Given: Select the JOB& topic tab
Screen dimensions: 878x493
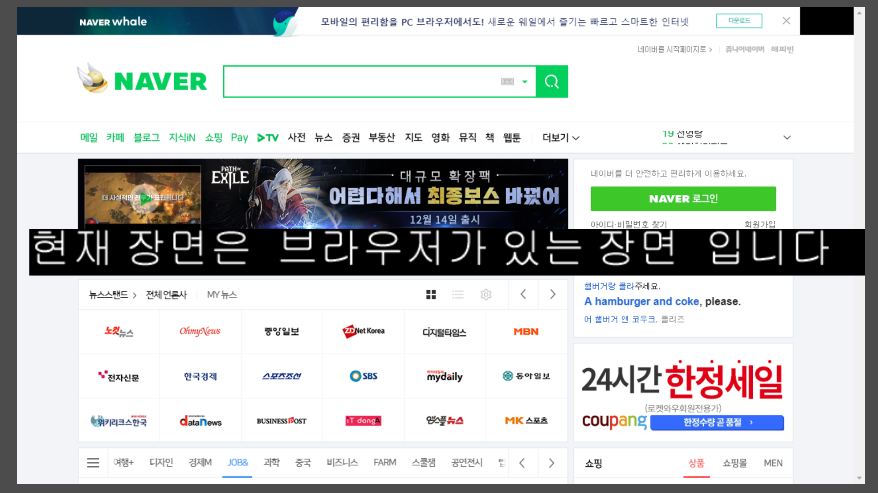Looking at the screenshot, I should (x=237, y=463).
